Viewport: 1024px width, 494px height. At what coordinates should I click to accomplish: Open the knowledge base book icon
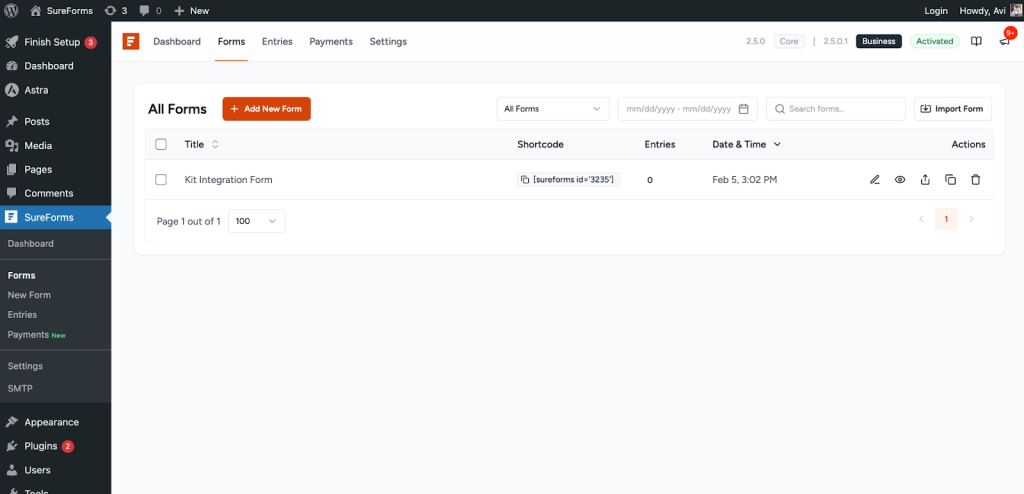(977, 42)
